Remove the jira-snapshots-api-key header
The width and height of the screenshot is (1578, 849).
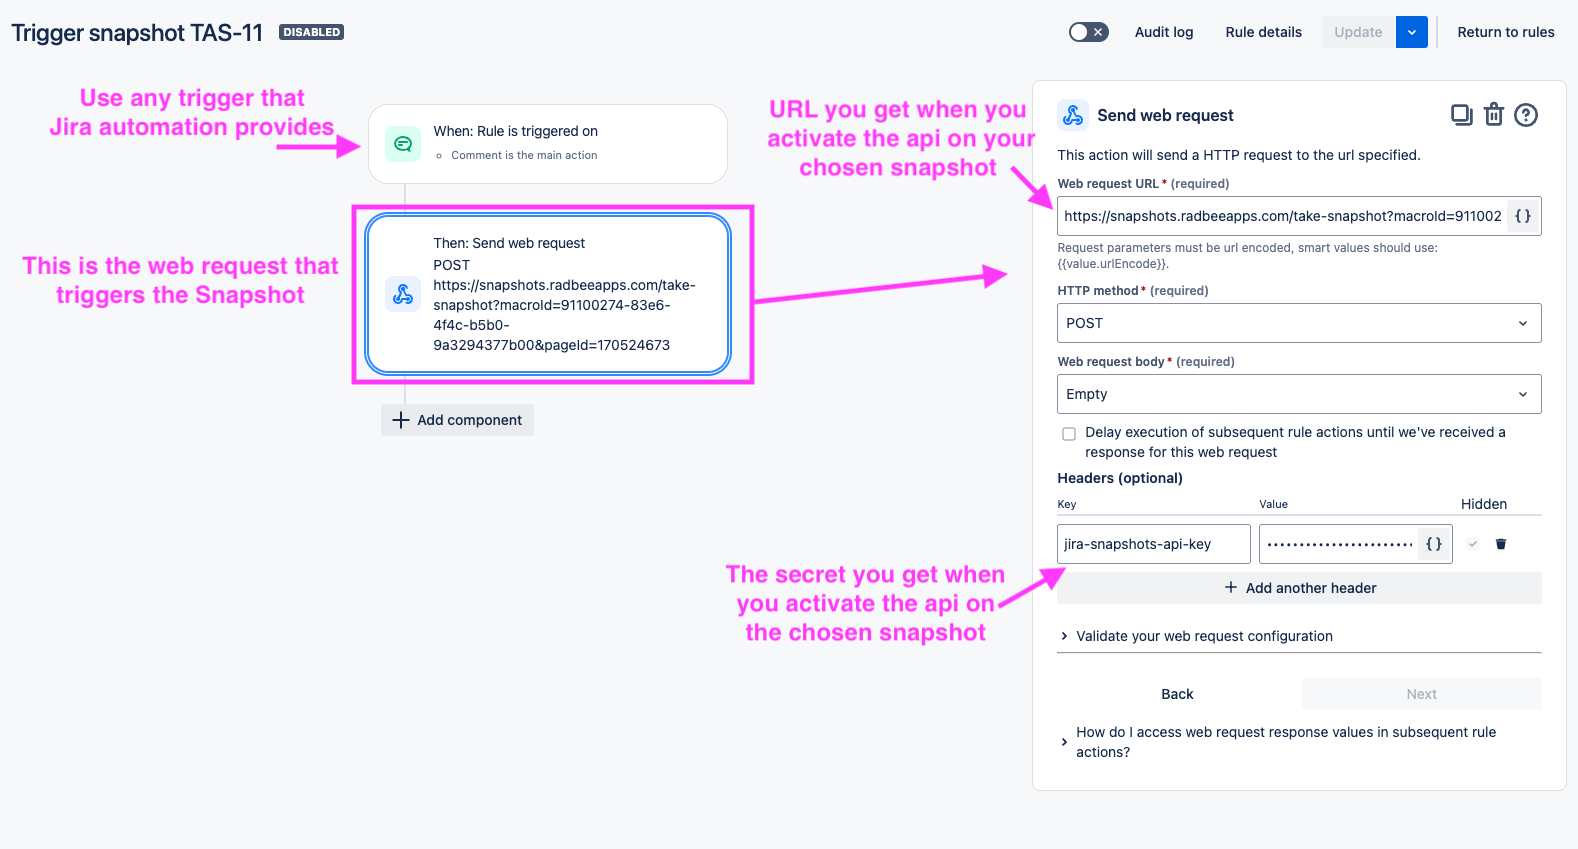click(x=1501, y=544)
